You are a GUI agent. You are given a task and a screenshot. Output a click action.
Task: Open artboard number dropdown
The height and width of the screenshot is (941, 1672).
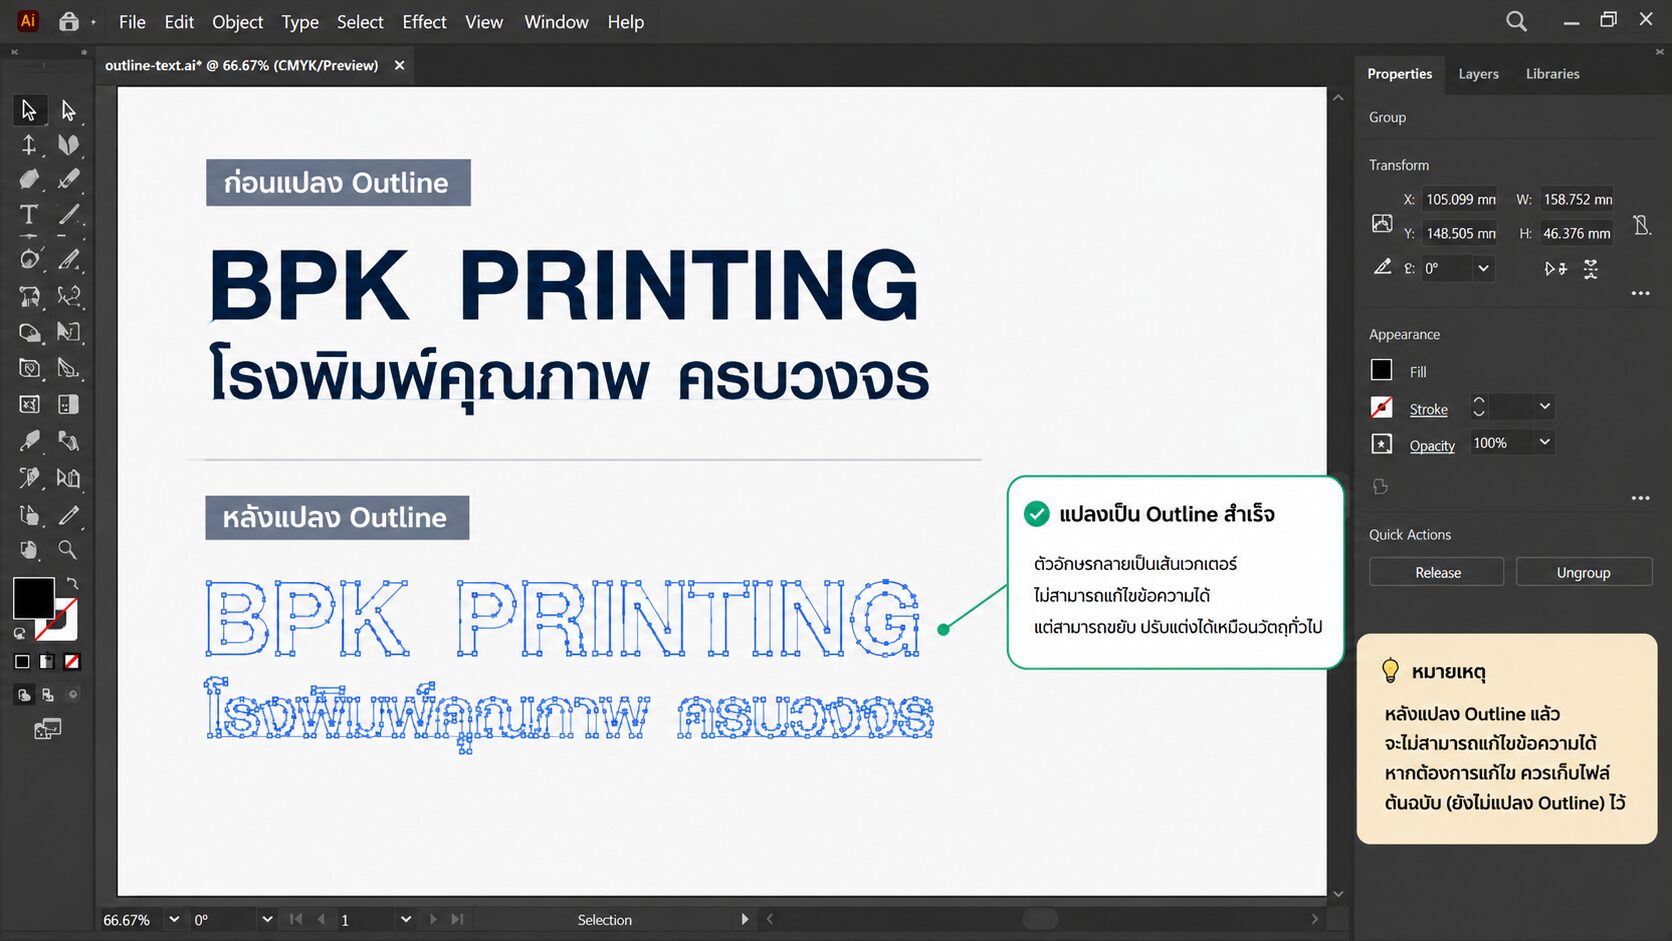point(405,920)
